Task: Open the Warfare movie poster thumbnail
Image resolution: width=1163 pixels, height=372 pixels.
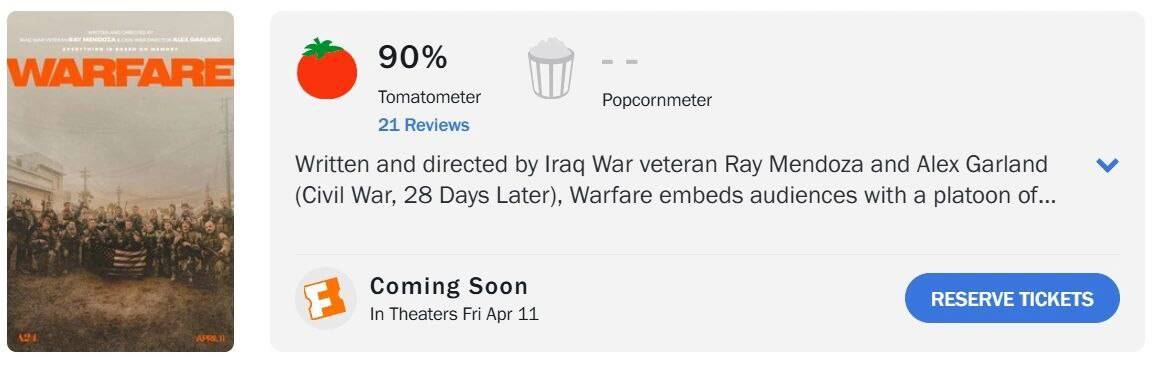Action: coord(120,181)
